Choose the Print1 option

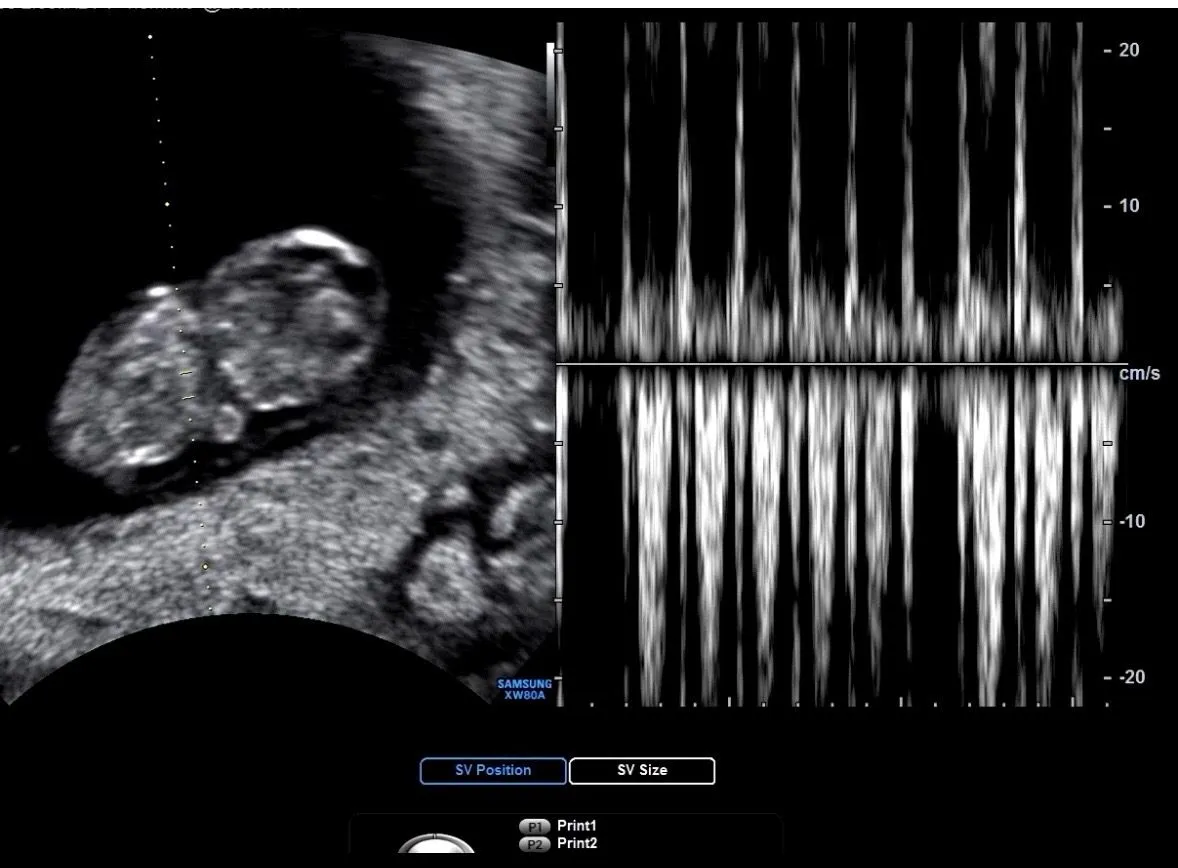click(x=577, y=825)
